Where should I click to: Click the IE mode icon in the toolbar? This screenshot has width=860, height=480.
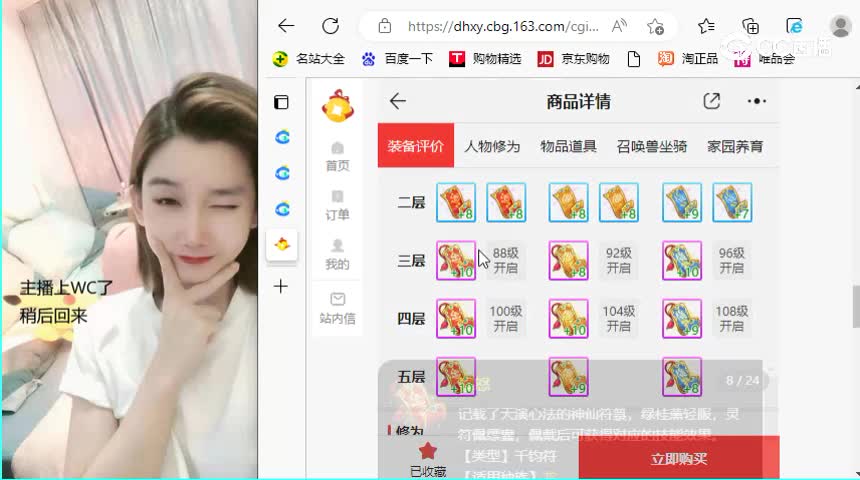point(794,26)
